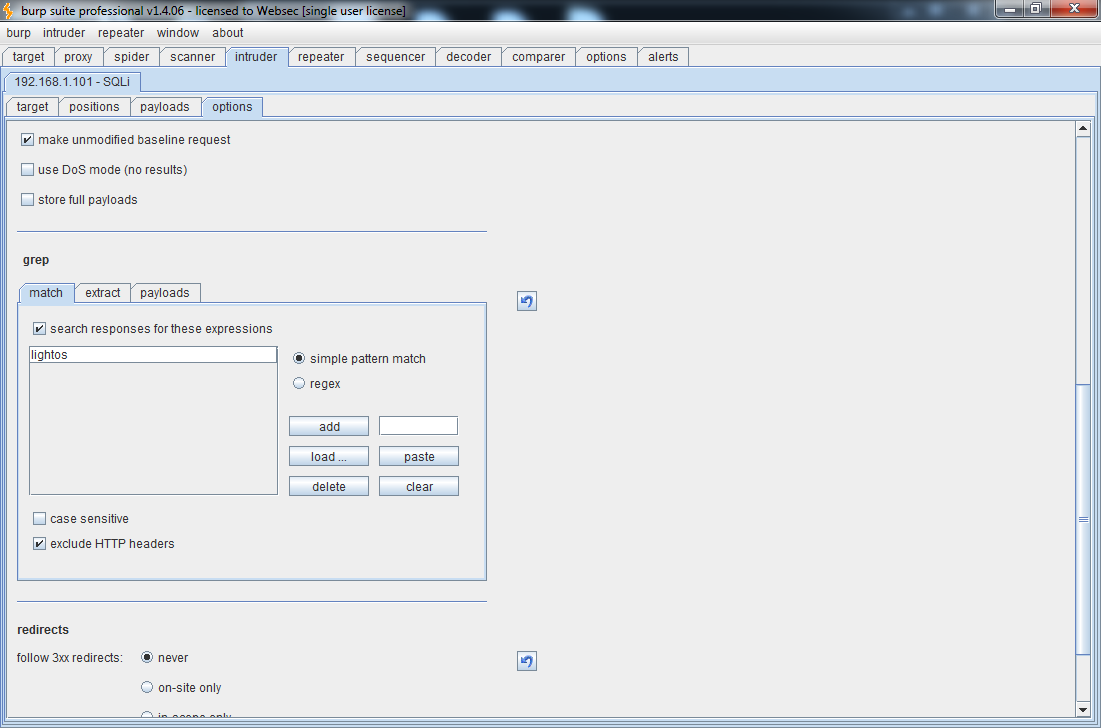Click the load ... button
The image size is (1101, 728).
(329, 457)
